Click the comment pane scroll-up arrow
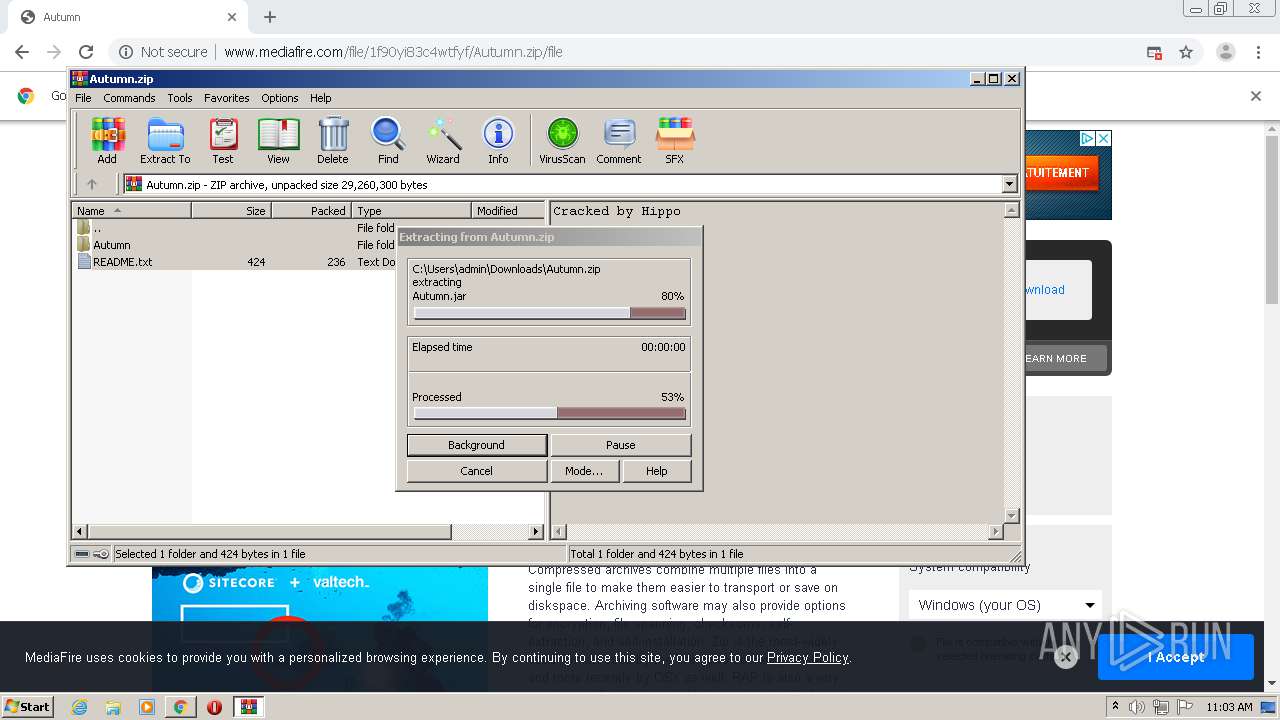The height and width of the screenshot is (720, 1280). click(x=1011, y=210)
